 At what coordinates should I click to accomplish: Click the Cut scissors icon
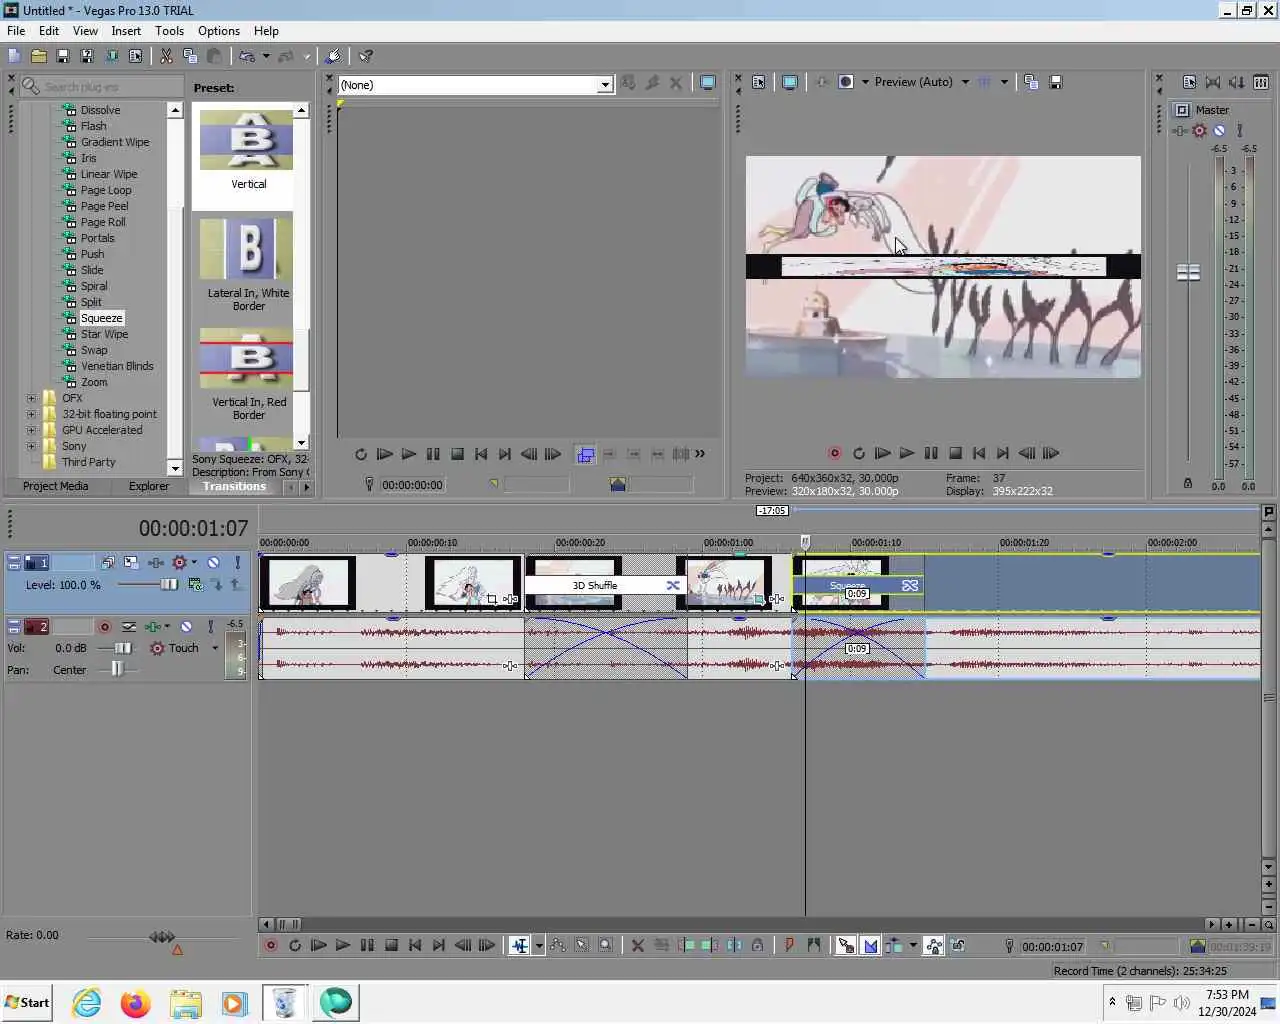pos(166,56)
